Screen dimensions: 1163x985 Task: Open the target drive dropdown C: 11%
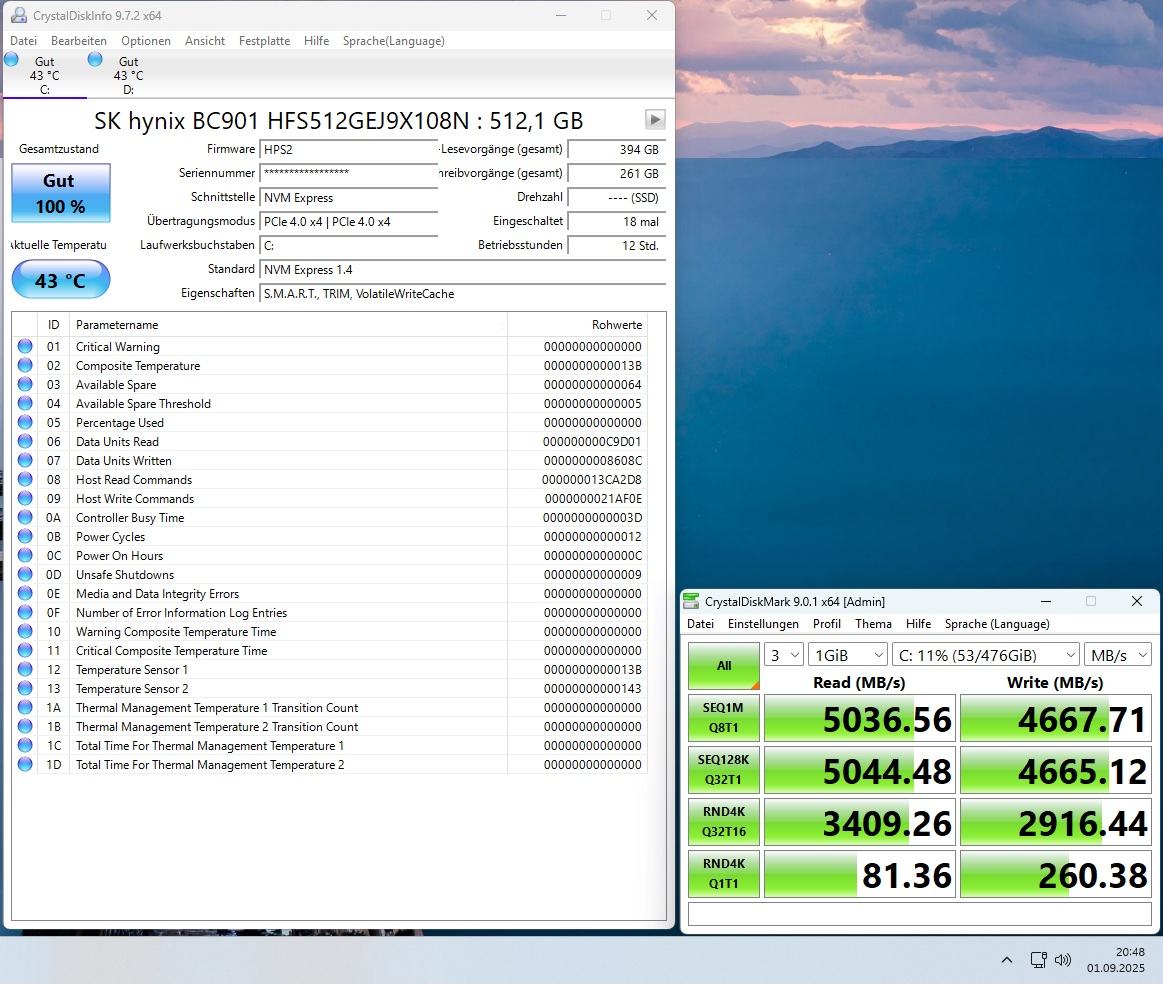point(986,655)
